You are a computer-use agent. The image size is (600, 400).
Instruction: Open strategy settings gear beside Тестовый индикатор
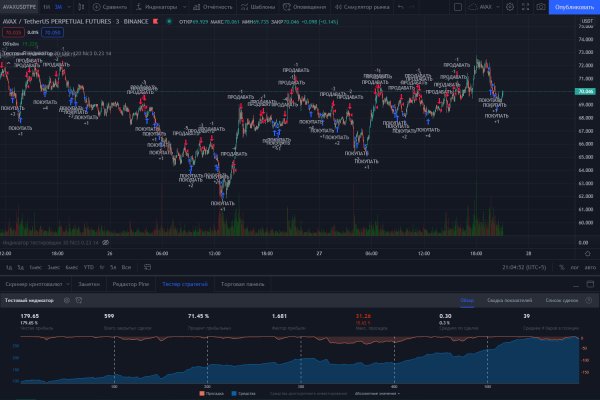click(x=66, y=299)
